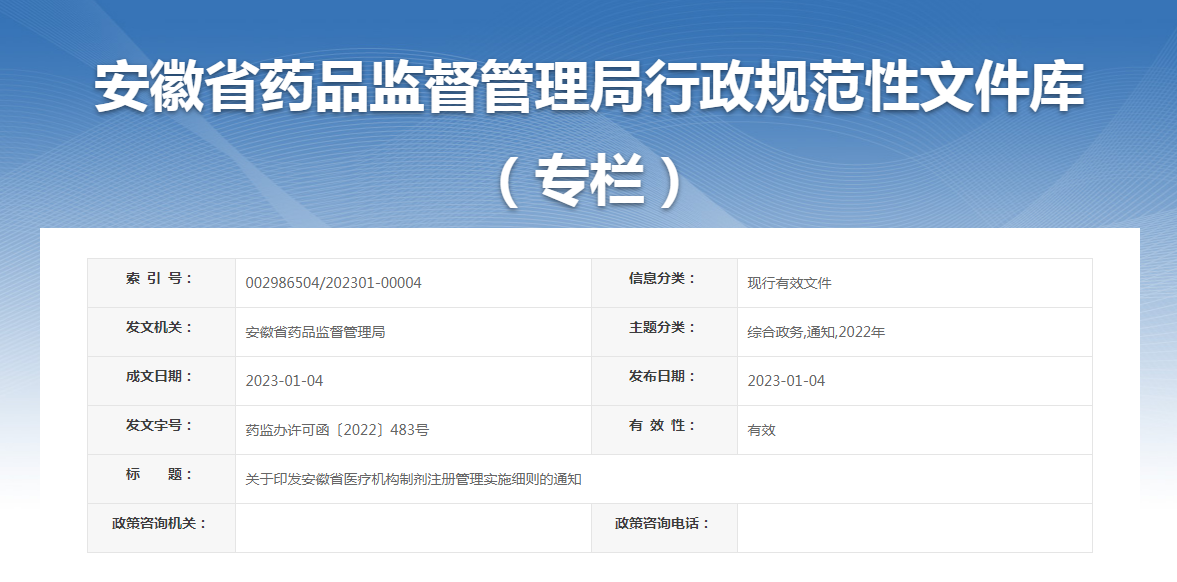Click the 索引号 label cell
Screen dimensions: 1177x582
pyautogui.click(x=161, y=283)
